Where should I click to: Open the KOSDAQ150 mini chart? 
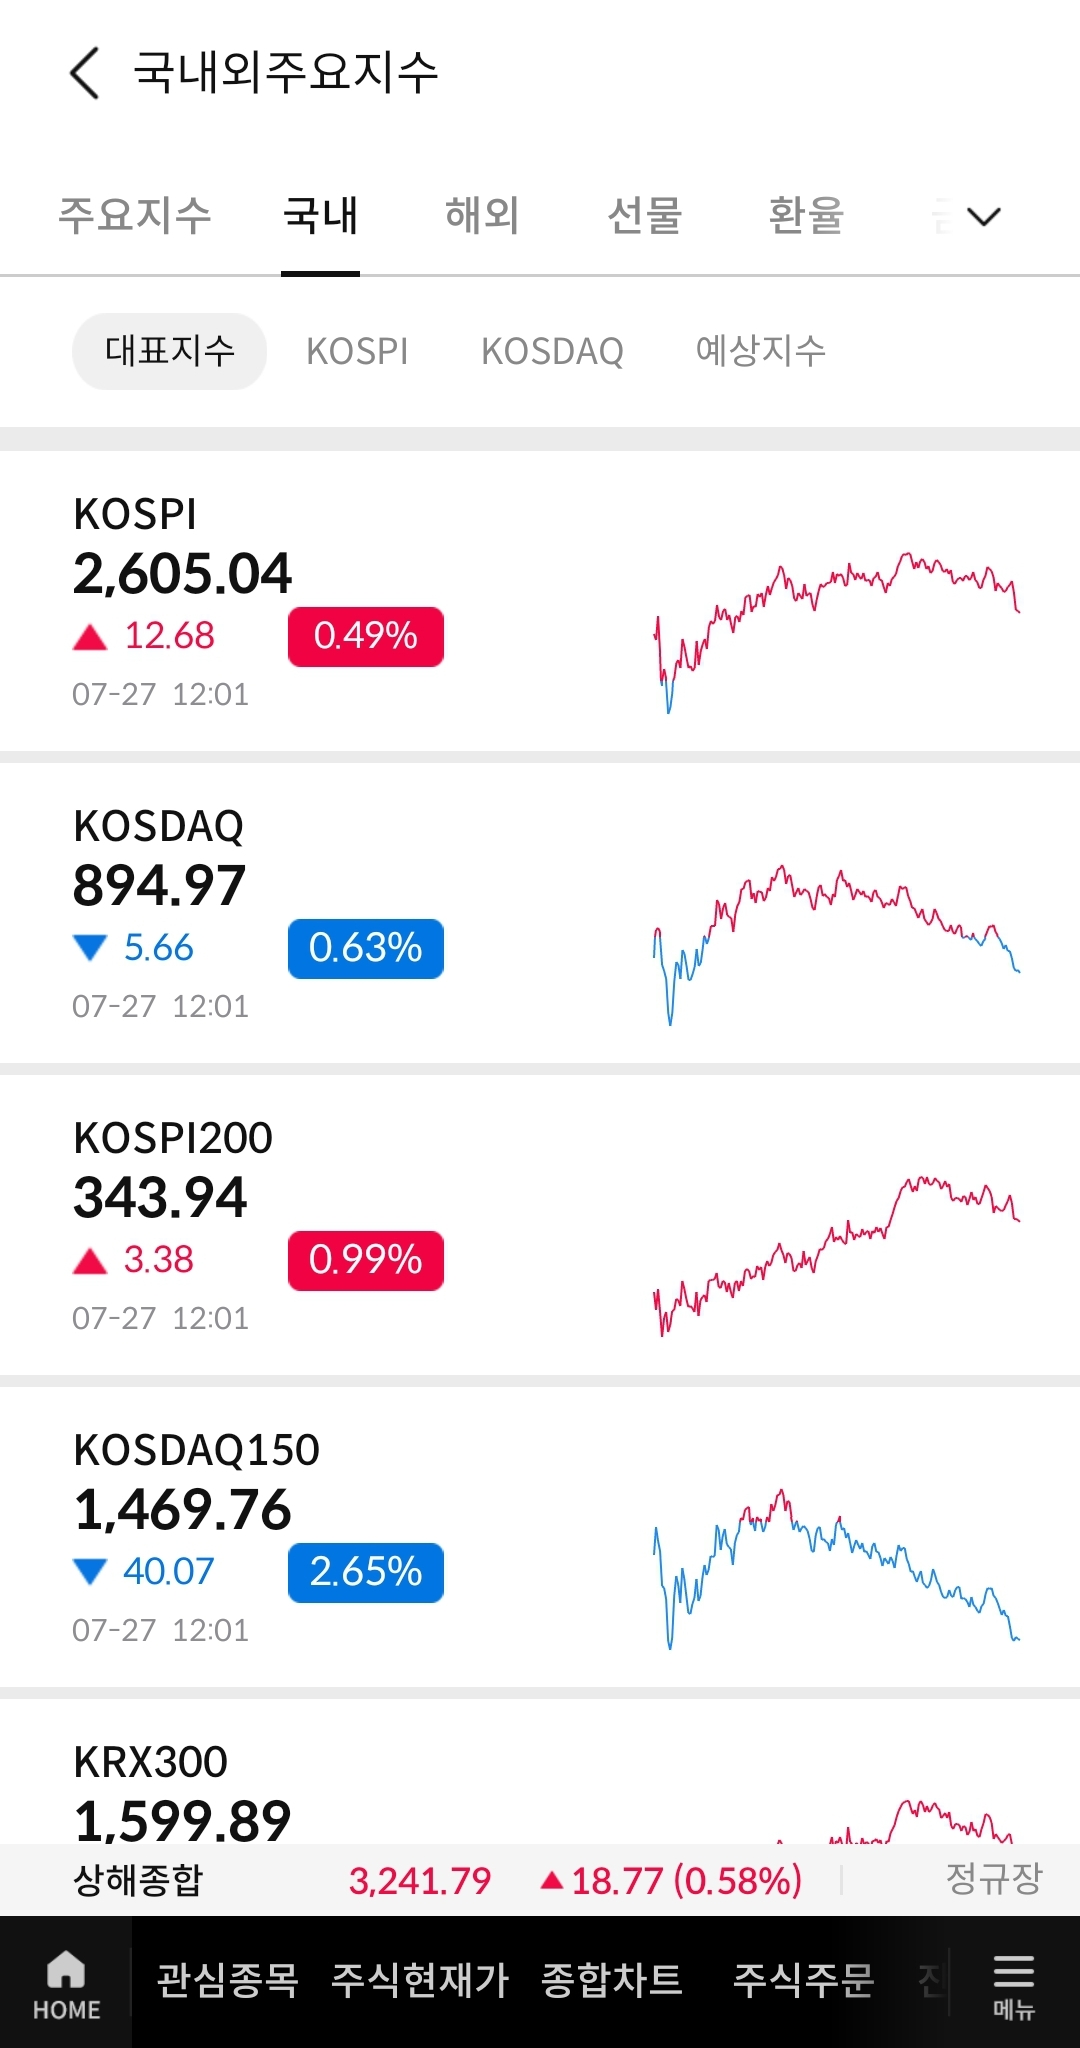pyautogui.click(x=836, y=1568)
